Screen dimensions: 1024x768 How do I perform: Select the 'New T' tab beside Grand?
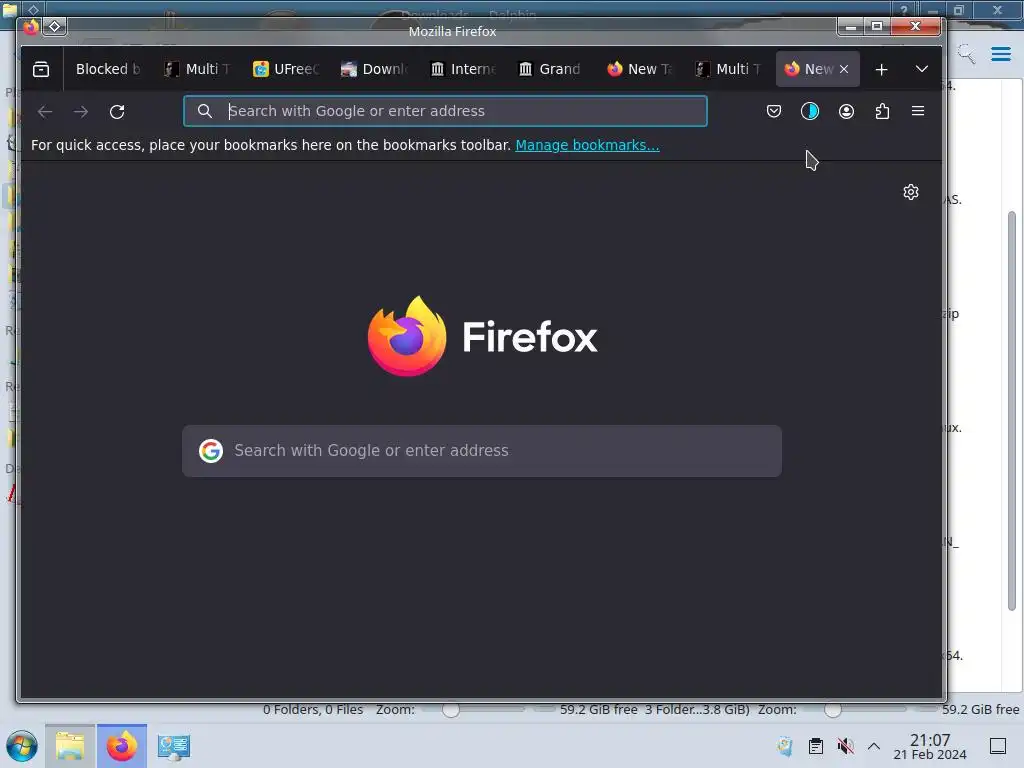(640, 69)
